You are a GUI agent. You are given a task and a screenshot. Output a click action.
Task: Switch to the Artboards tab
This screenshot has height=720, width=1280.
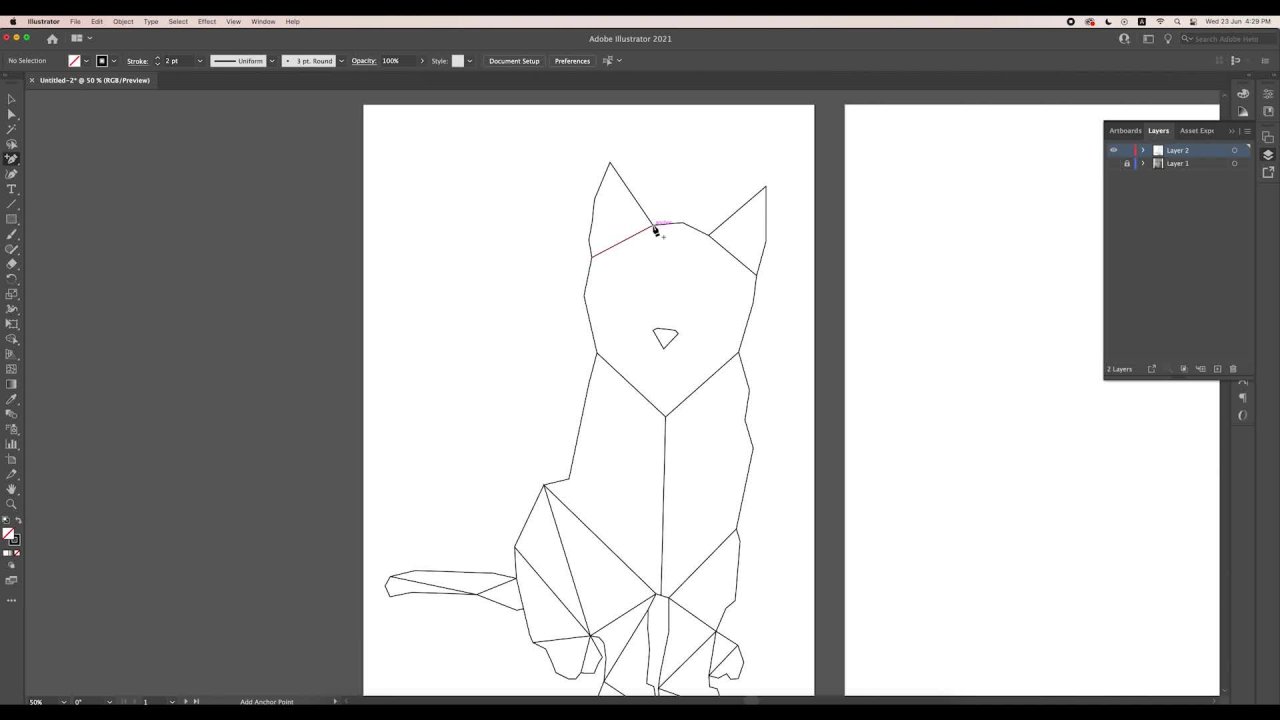(x=1125, y=131)
